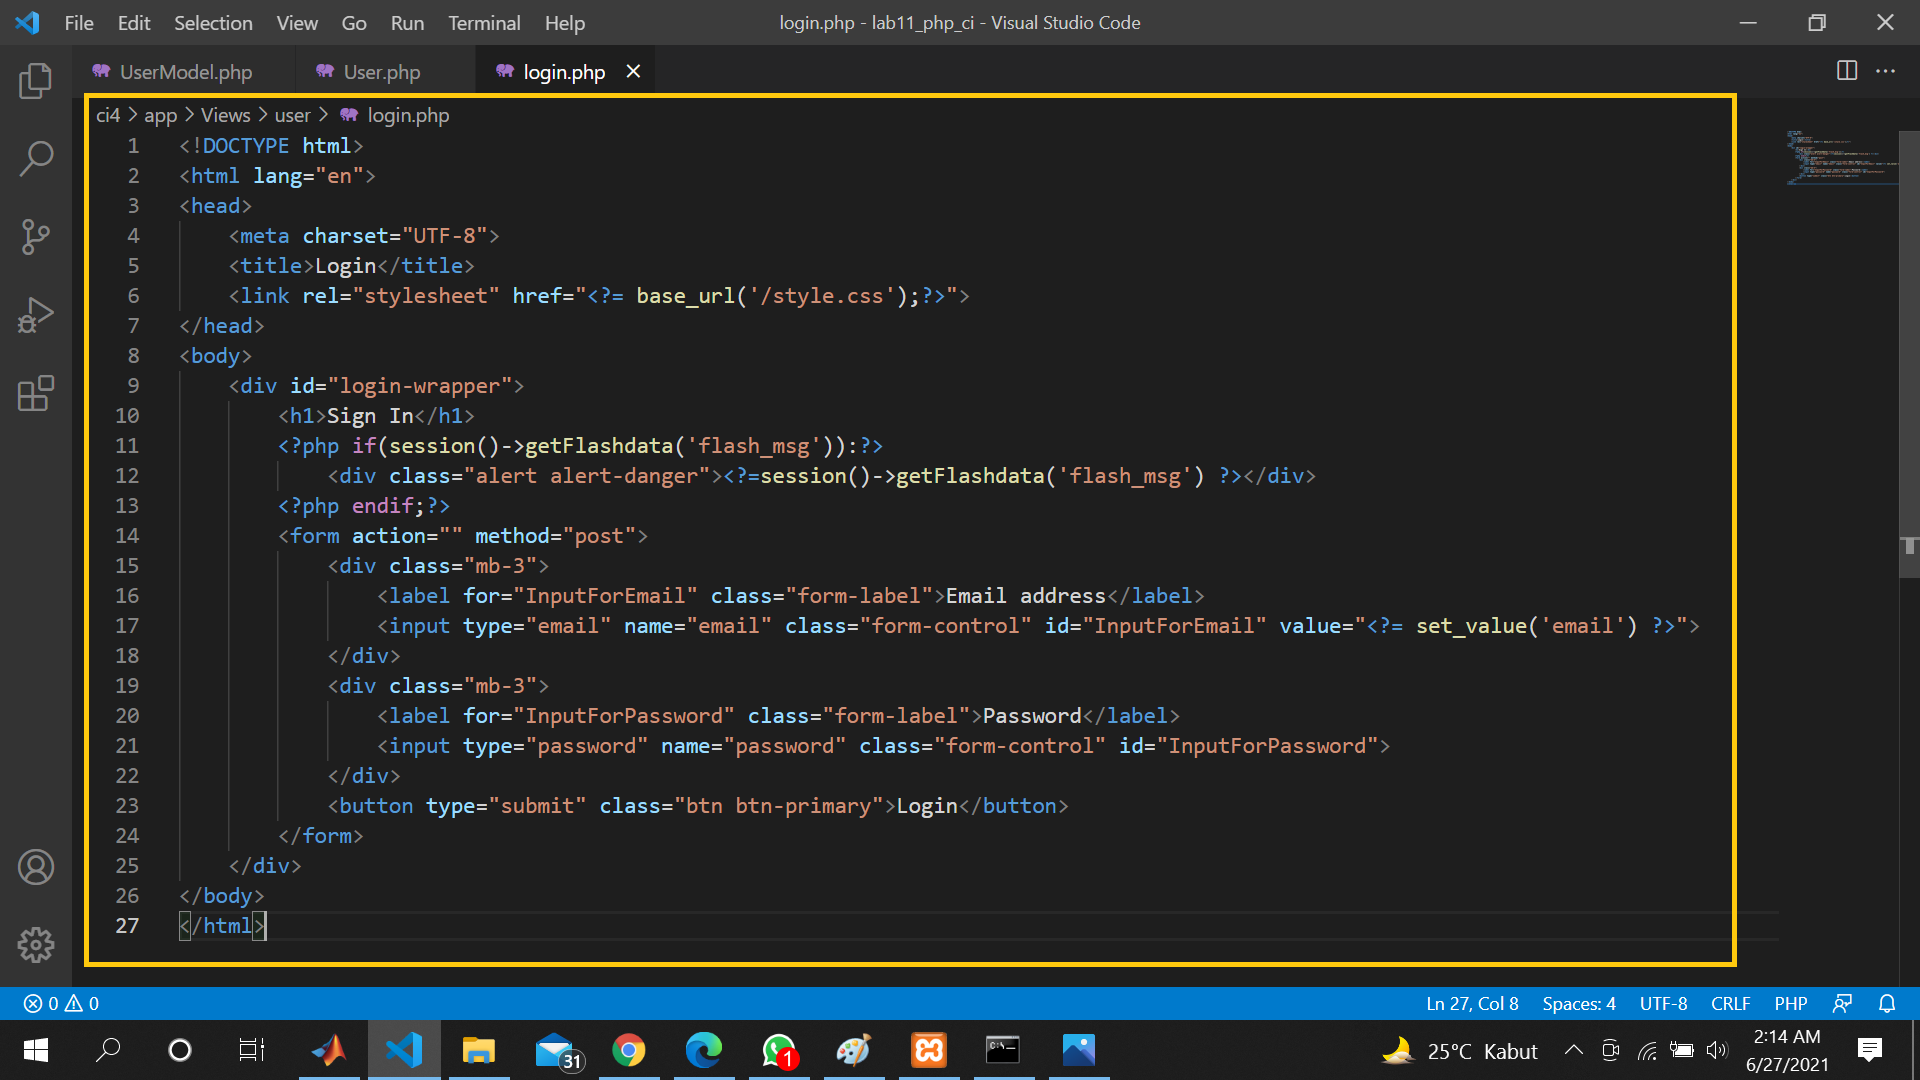This screenshot has width=1920, height=1080.
Task: Open the Views breadcrumb dropdown
Action: click(225, 115)
